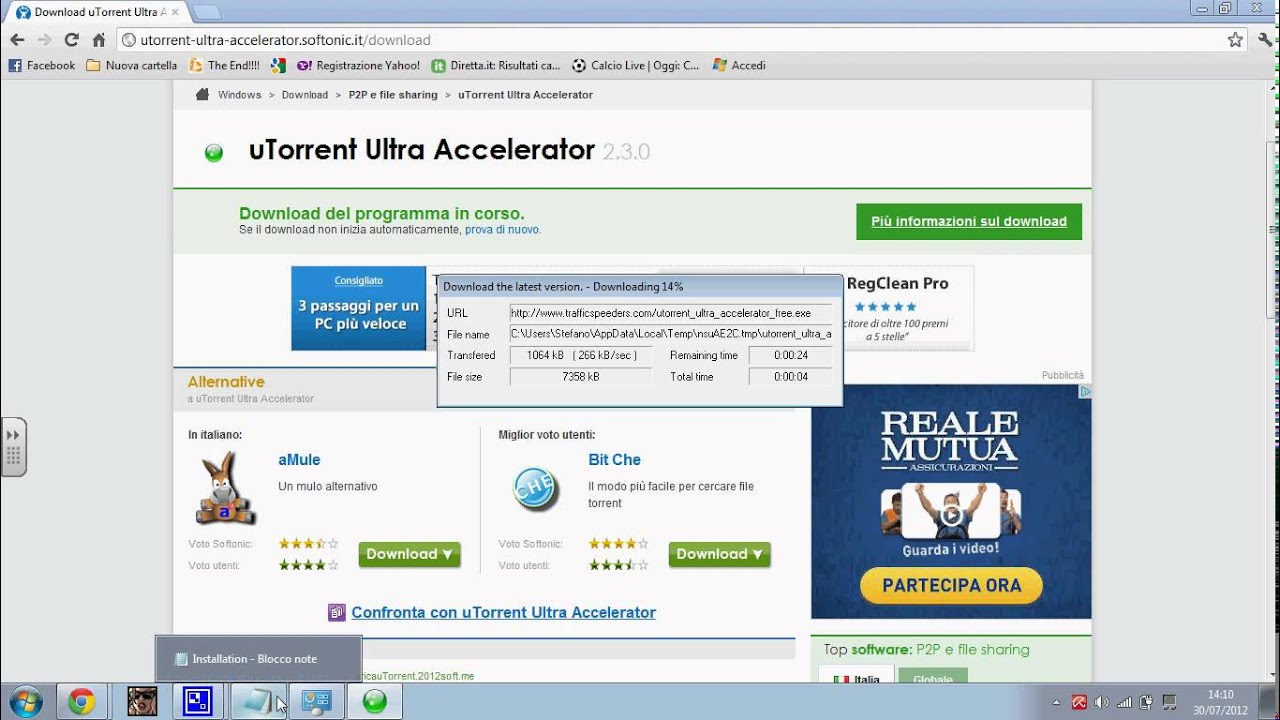Open the Windows Start menu
This screenshot has height=720, width=1280.
point(24,702)
